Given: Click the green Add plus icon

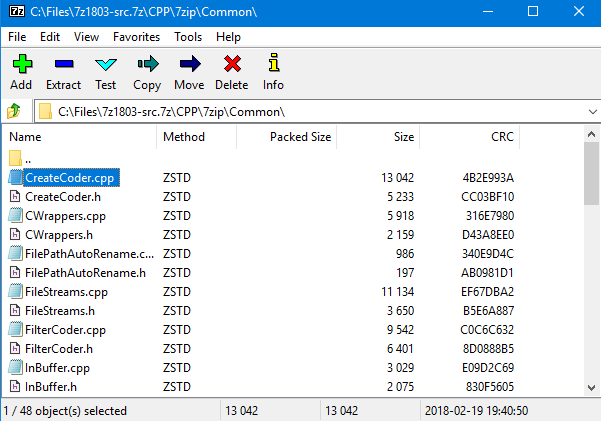Looking at the screenshot, I should click(22, 64).
